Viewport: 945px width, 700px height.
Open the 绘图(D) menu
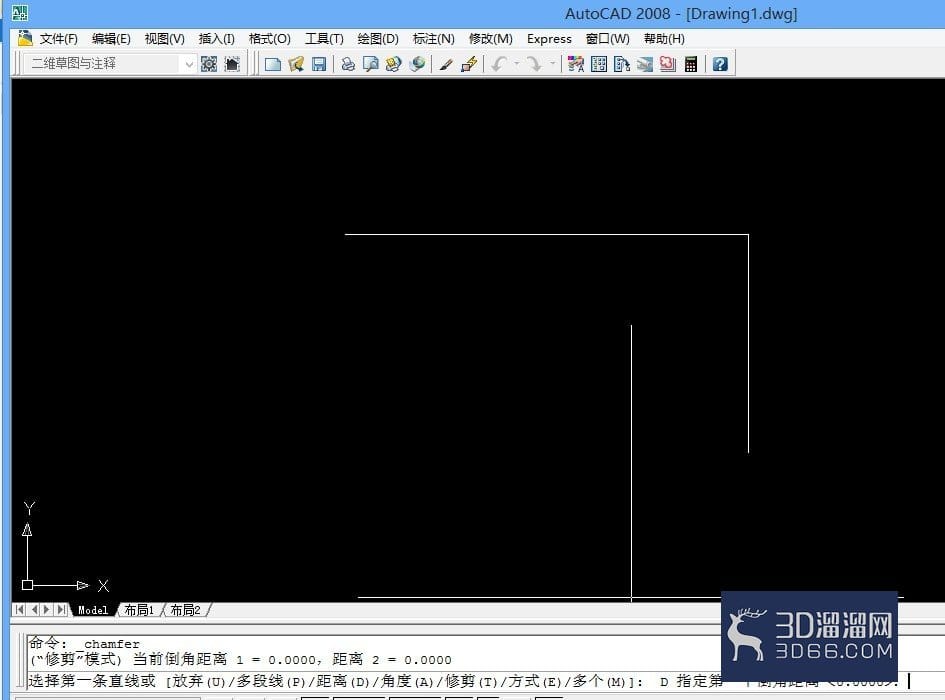coord(378,39)
